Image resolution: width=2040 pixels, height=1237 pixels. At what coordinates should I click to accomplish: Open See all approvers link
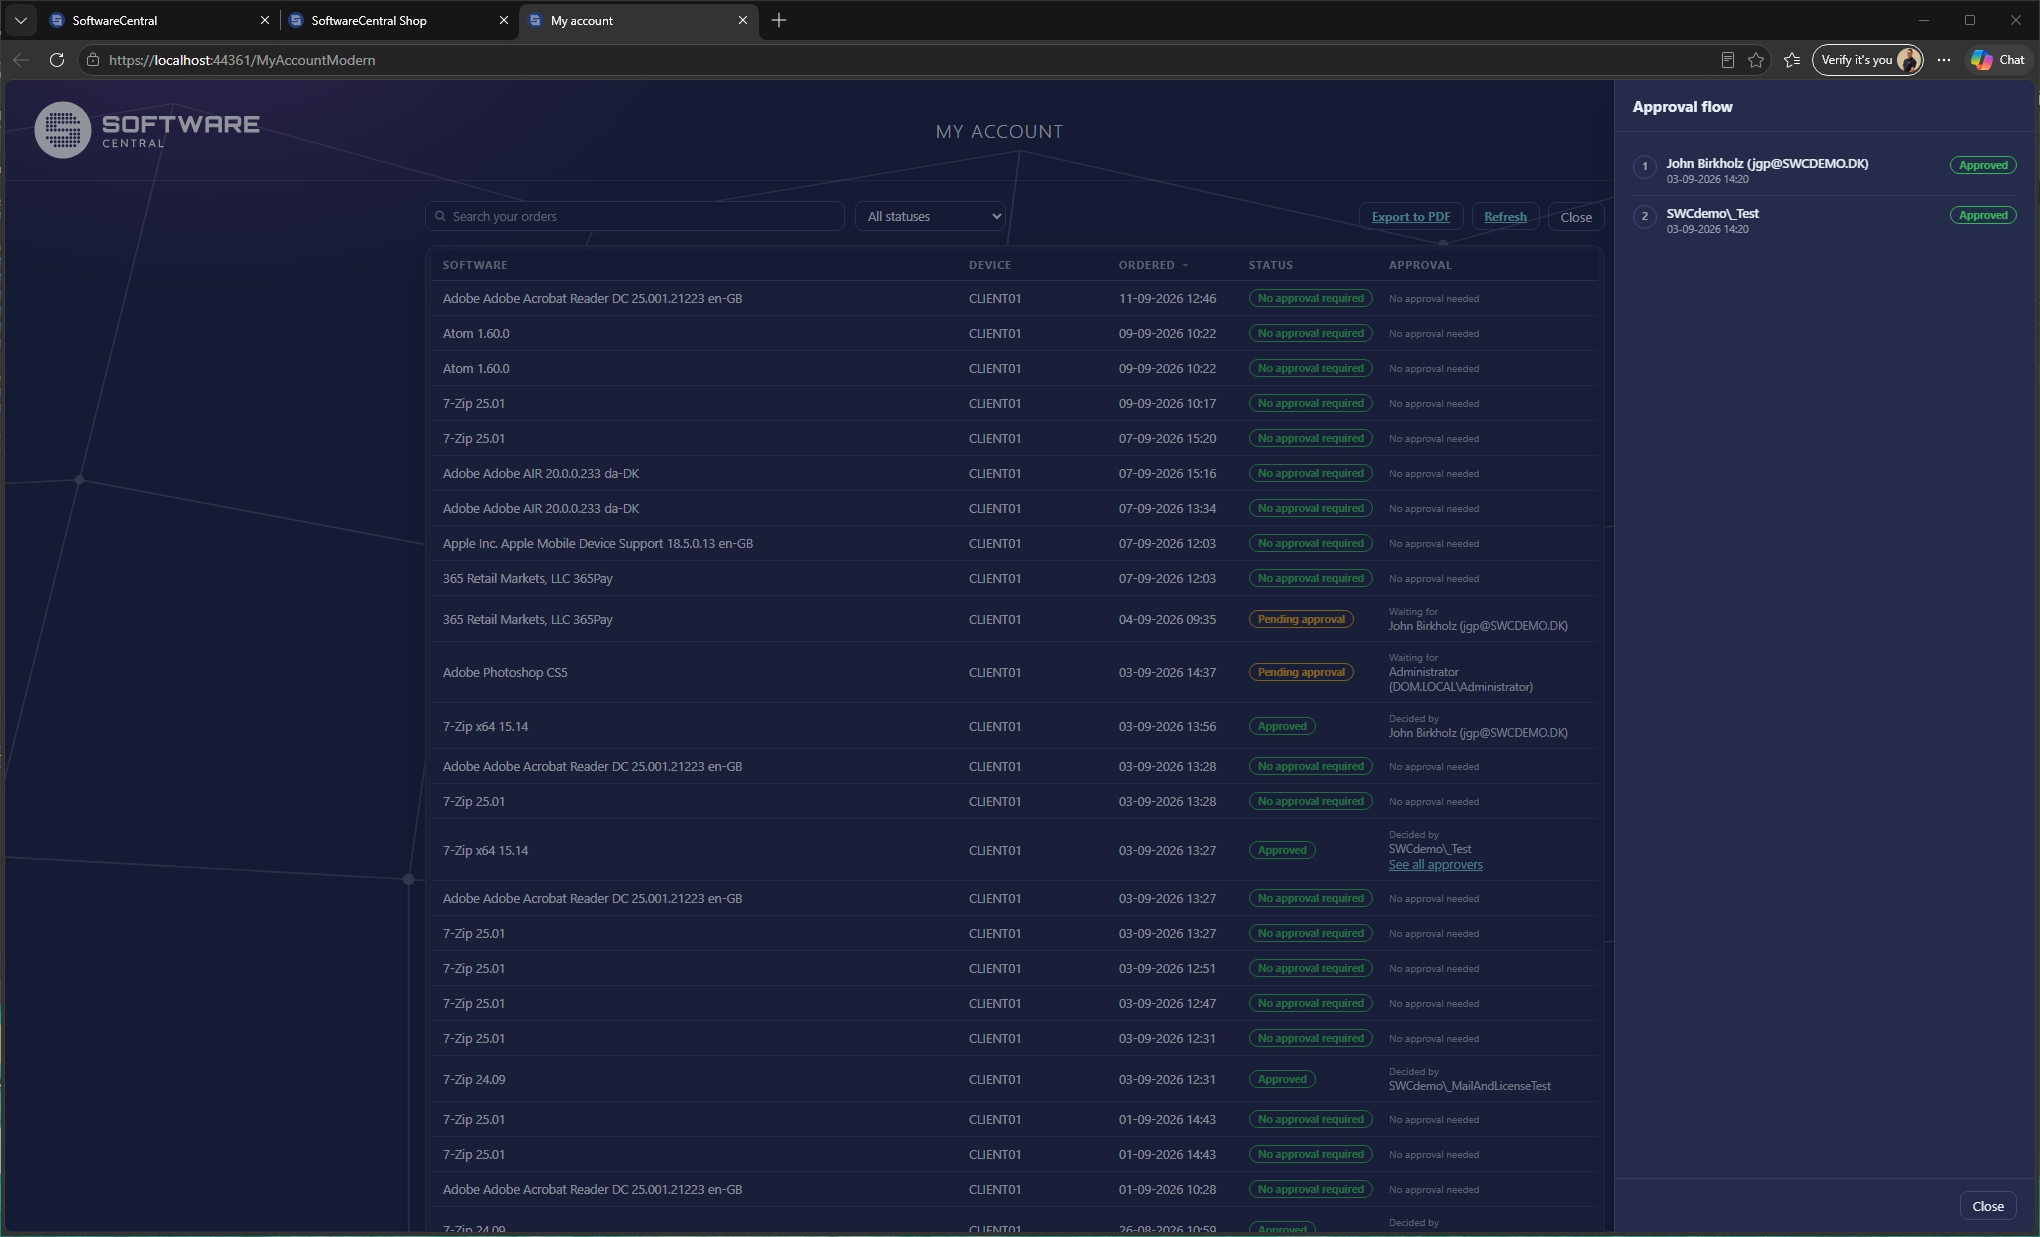(x=1435, y=865)
